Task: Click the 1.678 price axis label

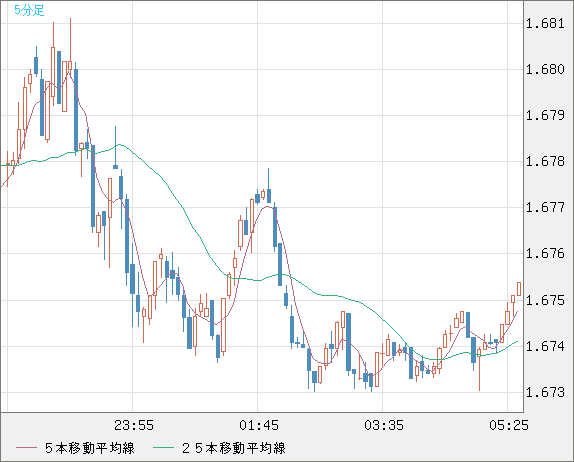Action: [545, 161]
